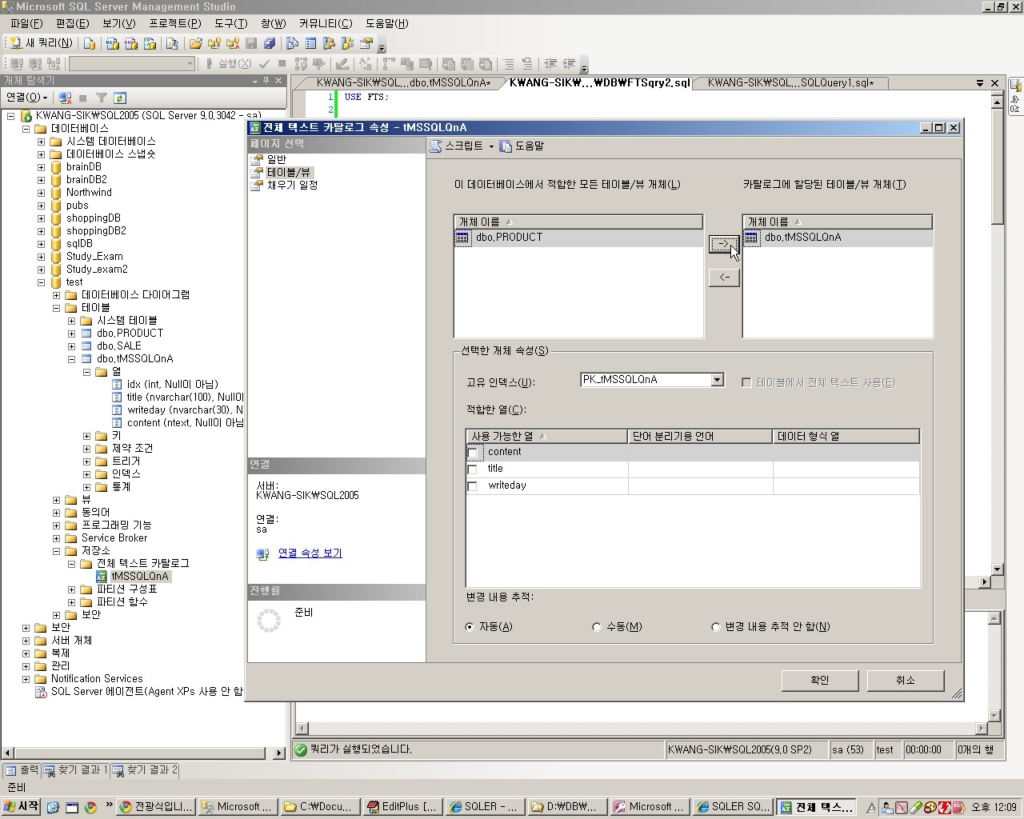Click the 시작 Start button
1024x819 pixels.
(x=22, y=807)
